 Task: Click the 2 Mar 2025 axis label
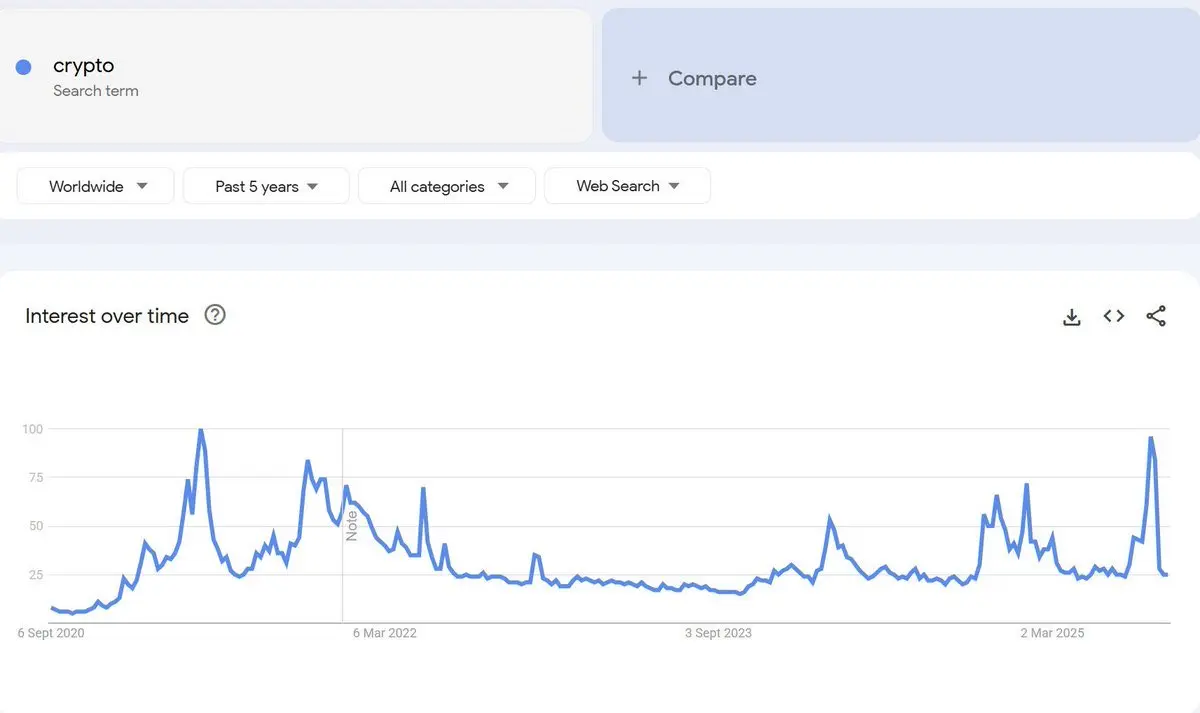pyautogui.click(x=1052, y=633)
